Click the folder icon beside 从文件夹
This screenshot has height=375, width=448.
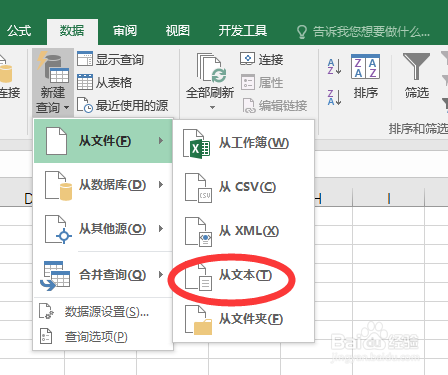coord(198,320)
